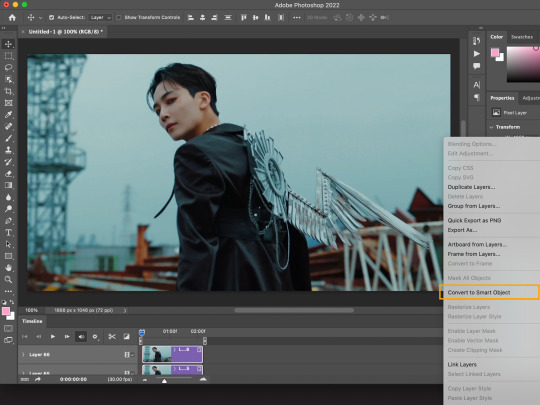Choose Artboard from Layers menu item
This screenshot has height=405, width=540.
tap(477, 245)
